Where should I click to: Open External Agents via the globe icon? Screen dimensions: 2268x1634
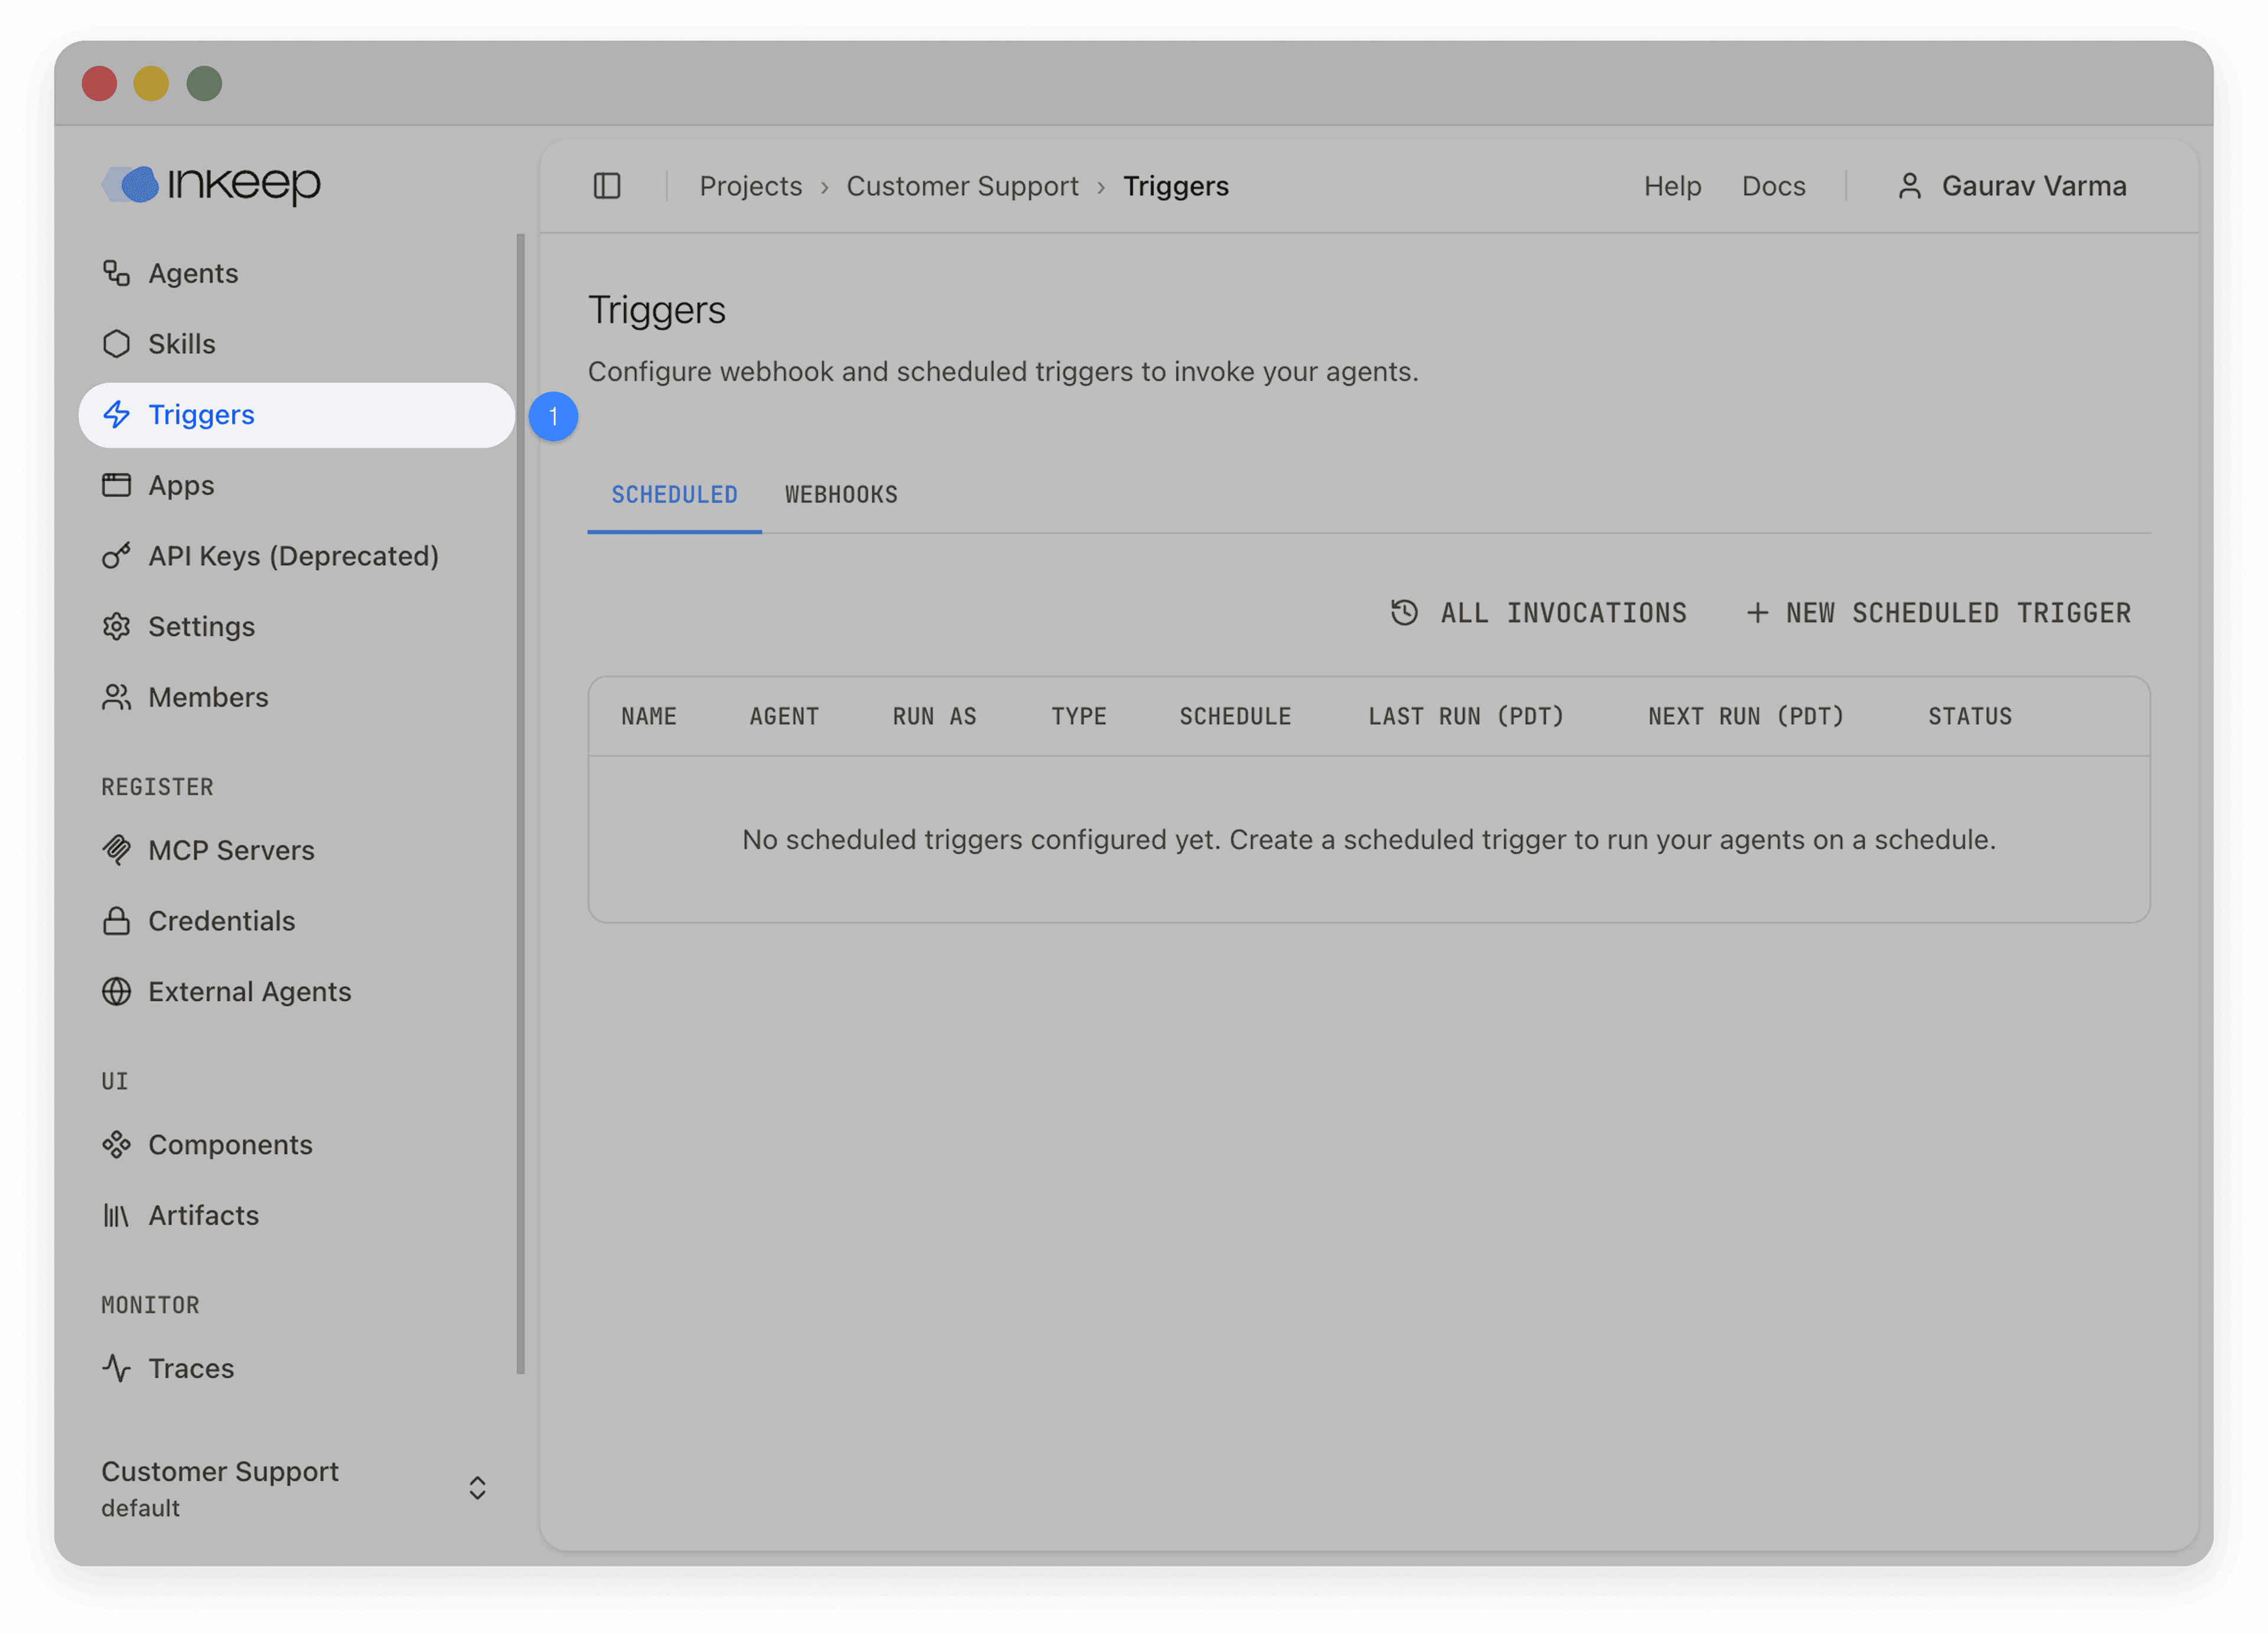click(117, 991)
